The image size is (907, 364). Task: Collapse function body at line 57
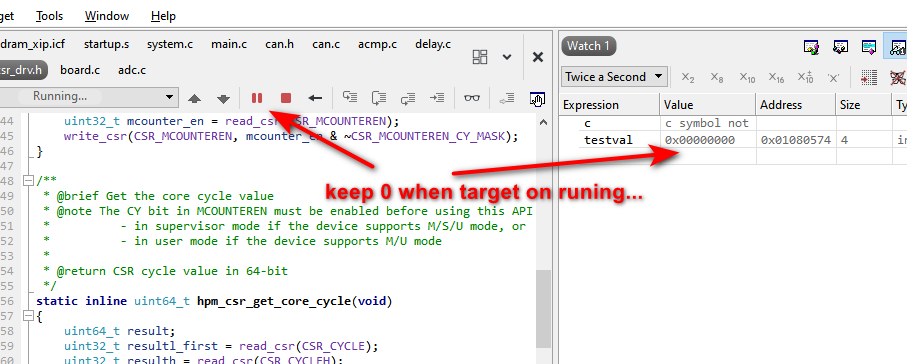28,317
